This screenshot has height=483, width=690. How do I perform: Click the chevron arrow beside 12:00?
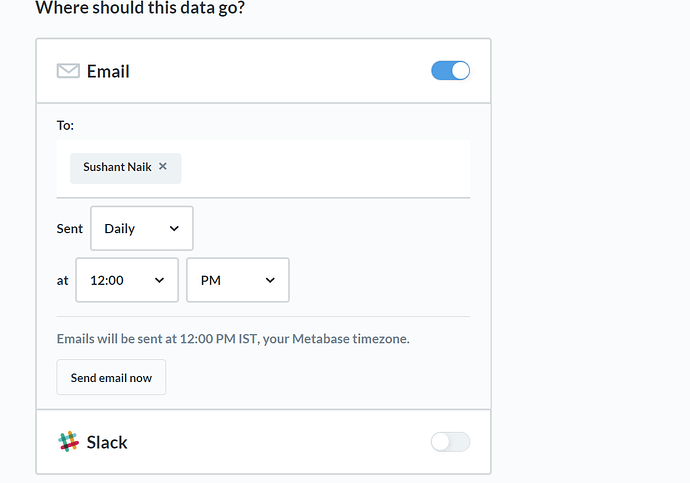pos(160,280)
